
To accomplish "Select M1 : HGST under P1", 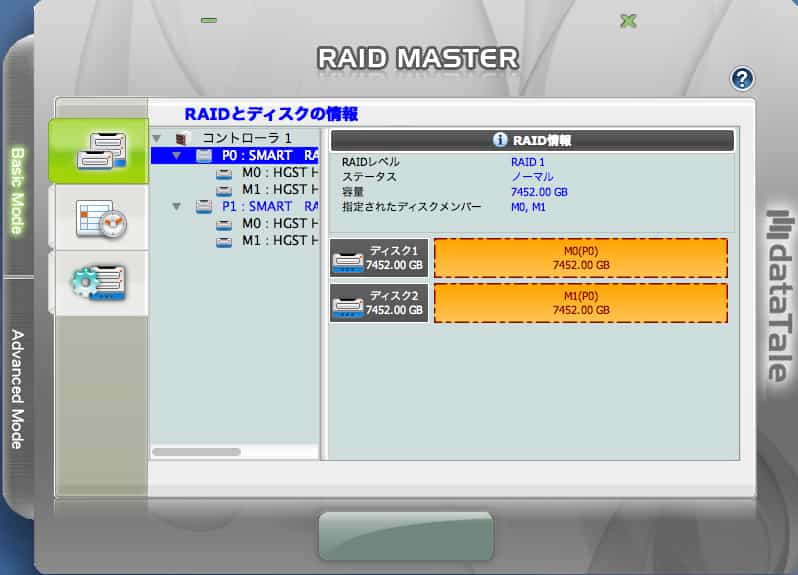I will [235, 240].
